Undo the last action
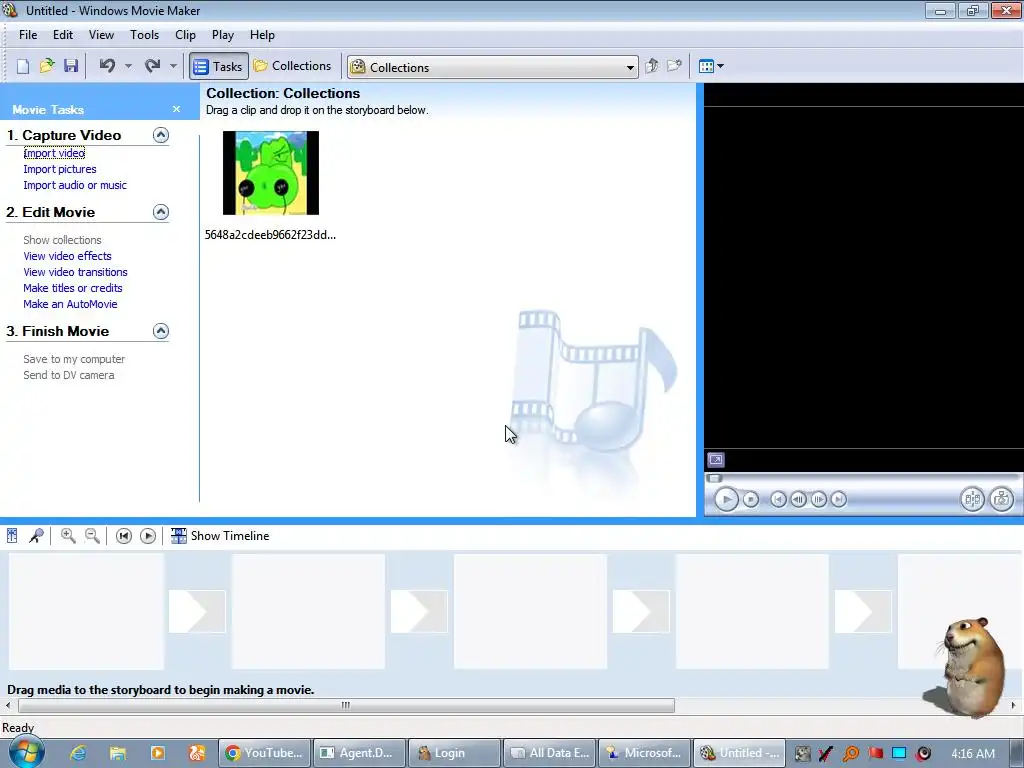Viewport: 1024px width, 768px height. pos(107,66)
